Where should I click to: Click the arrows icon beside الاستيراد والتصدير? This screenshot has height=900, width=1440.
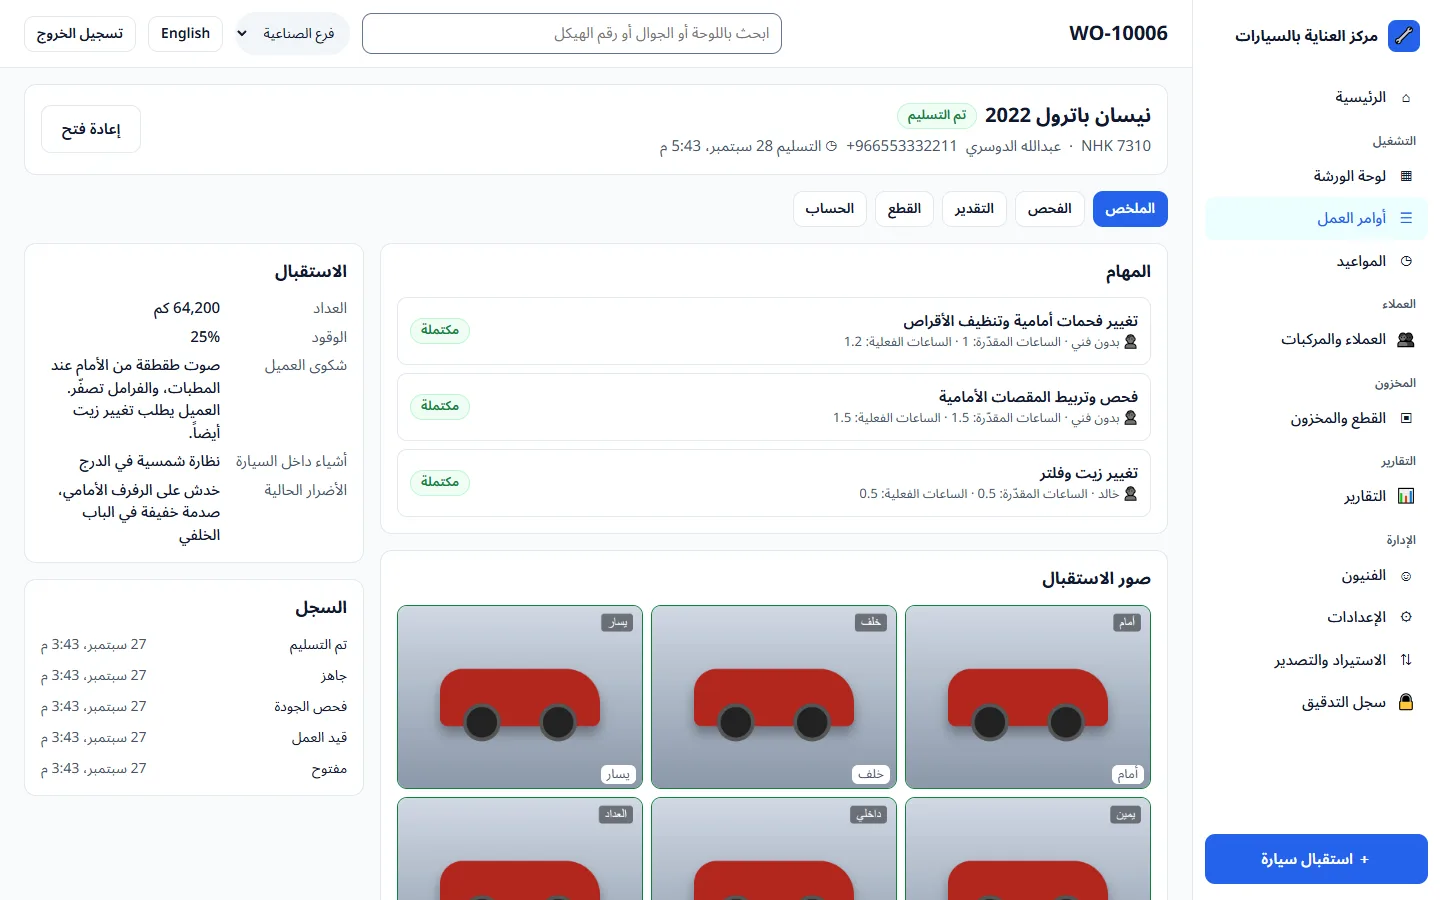point(1406,660)
